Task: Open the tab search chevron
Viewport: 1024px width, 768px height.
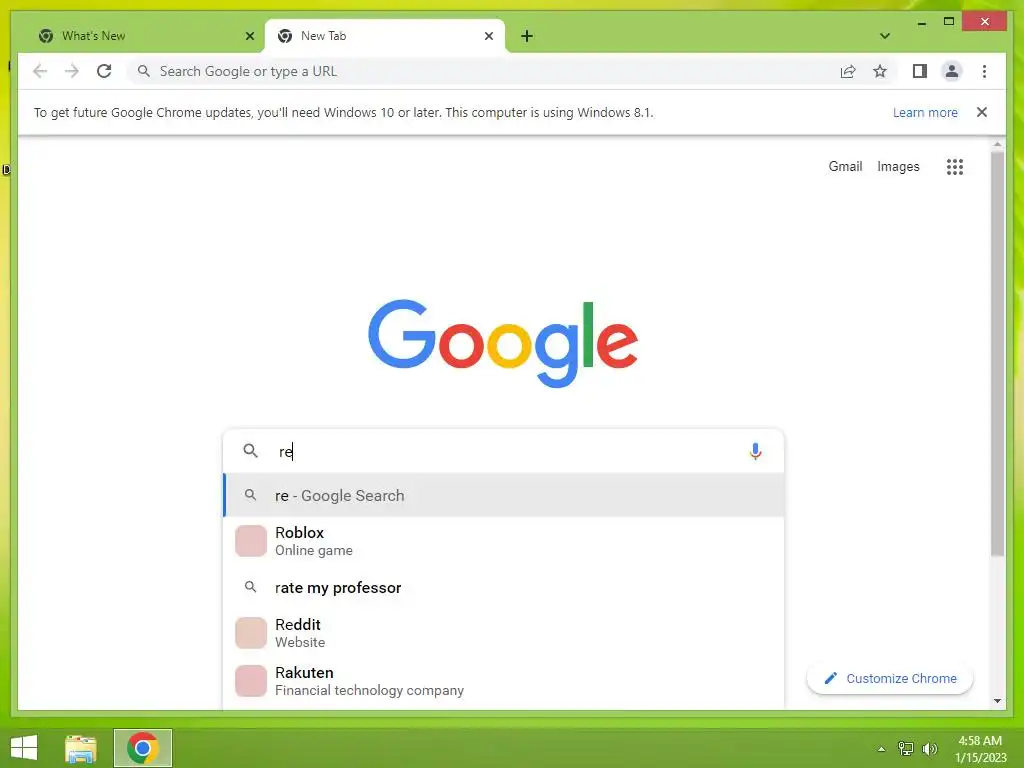Action: (x=884, y=36)
